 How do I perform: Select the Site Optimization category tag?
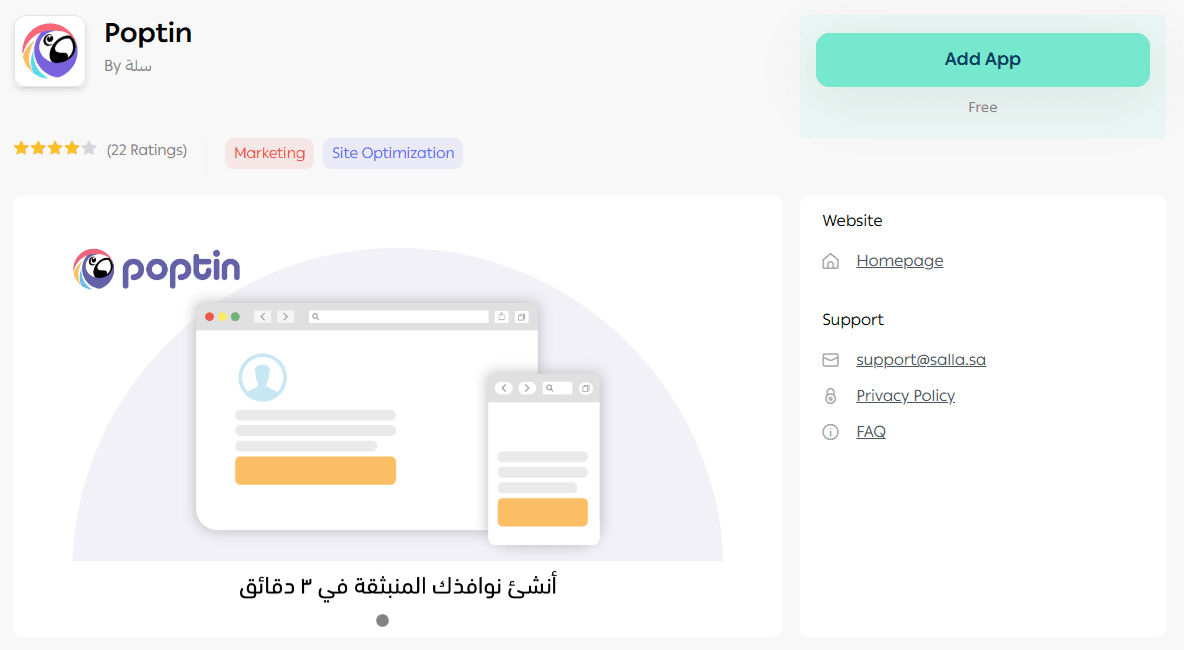click(x=393, y=153)
